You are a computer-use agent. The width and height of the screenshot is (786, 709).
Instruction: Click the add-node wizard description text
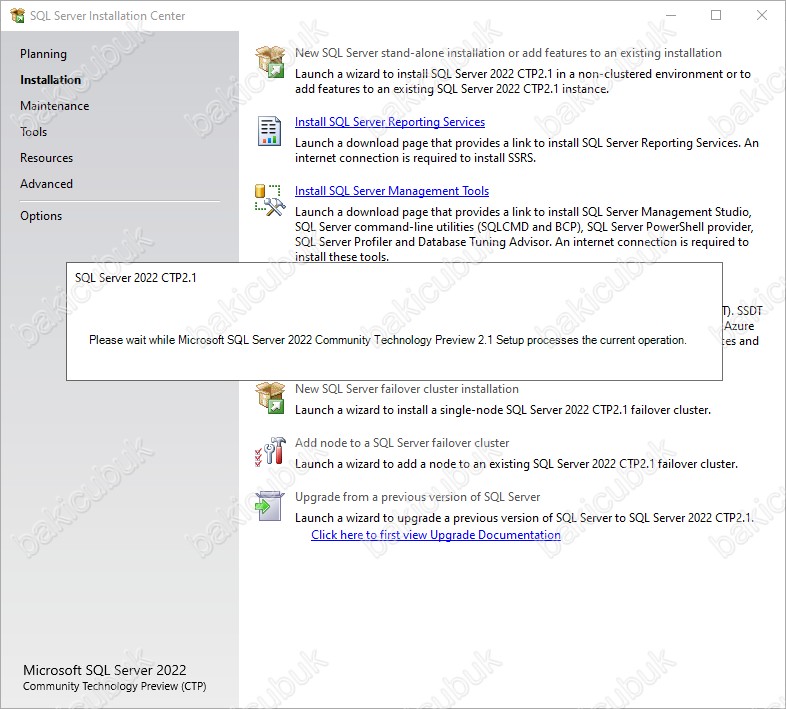coord(516,464)
